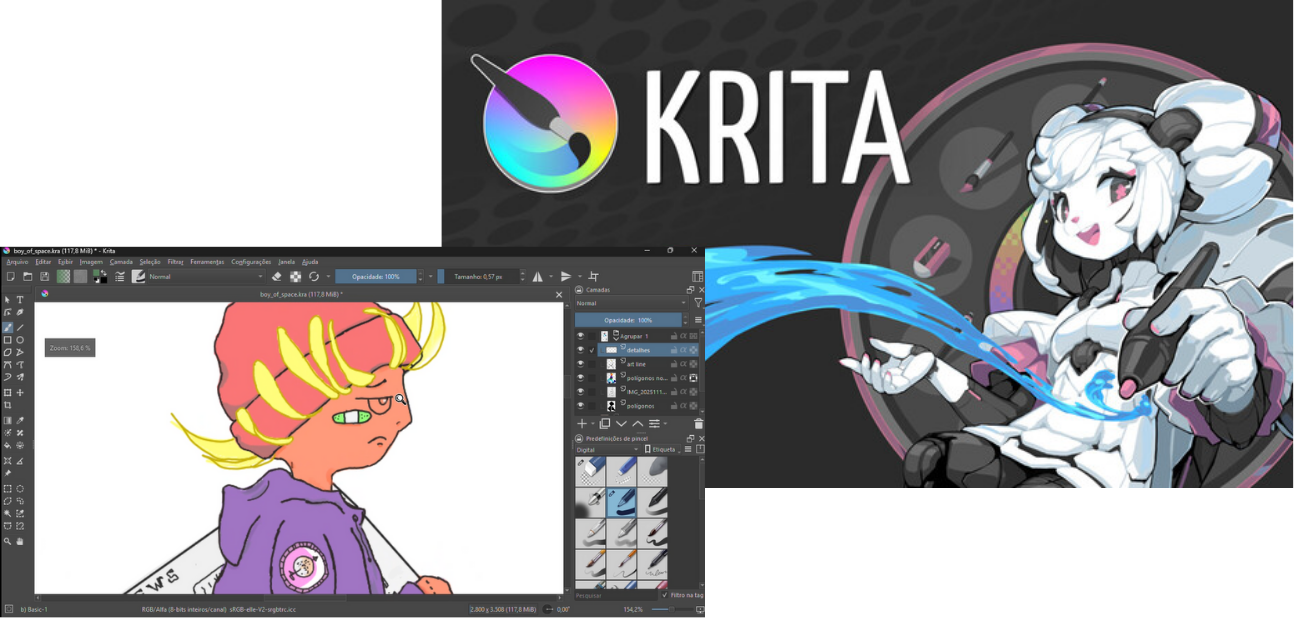Activate the Zoom tool magnifier icon

tap(8, 541)
